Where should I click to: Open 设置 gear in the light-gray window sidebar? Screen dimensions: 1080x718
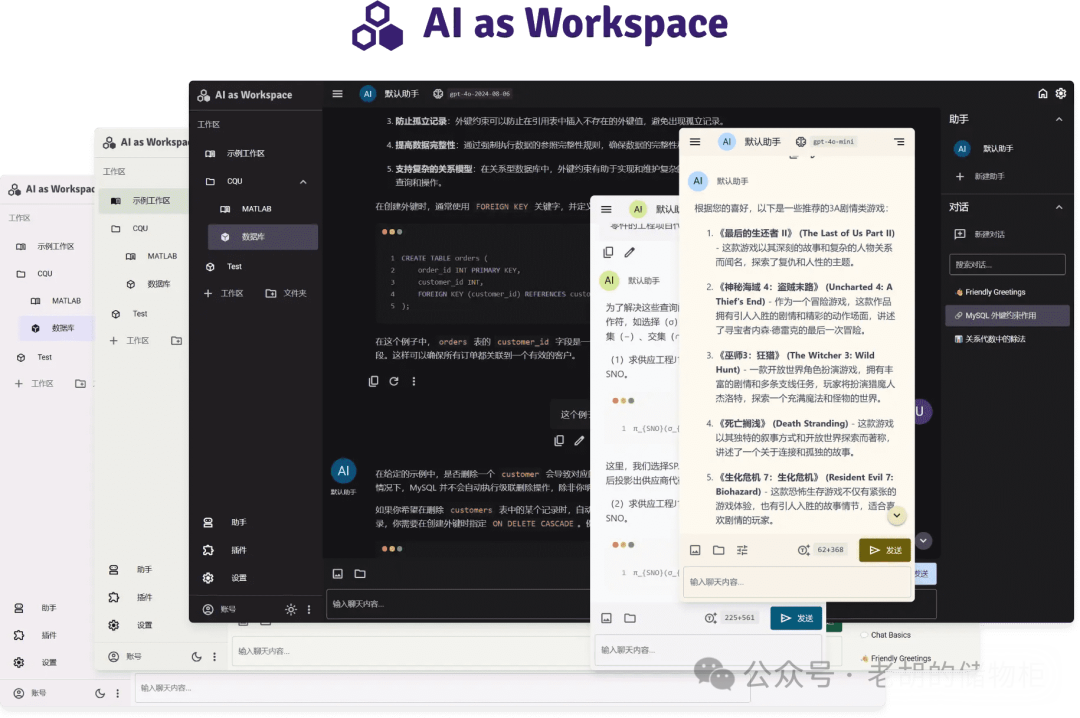(114, 626)
